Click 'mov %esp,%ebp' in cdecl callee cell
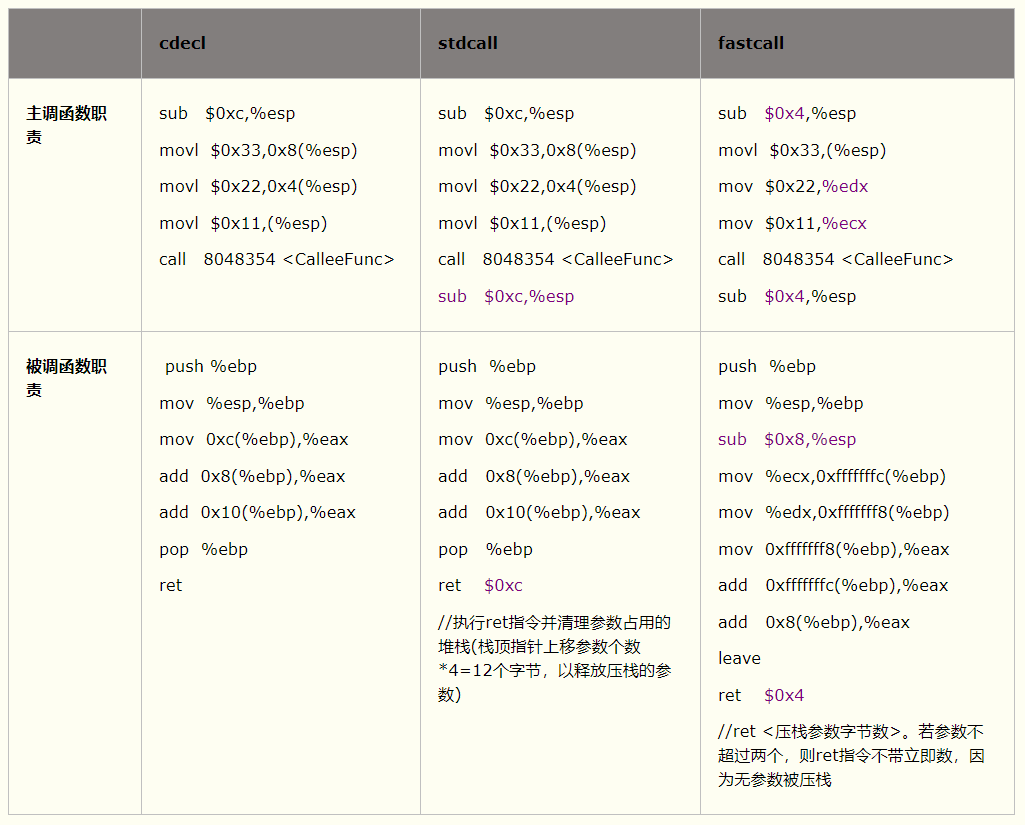The height and width of the screenshot is (825, 1025). [232, 403]
